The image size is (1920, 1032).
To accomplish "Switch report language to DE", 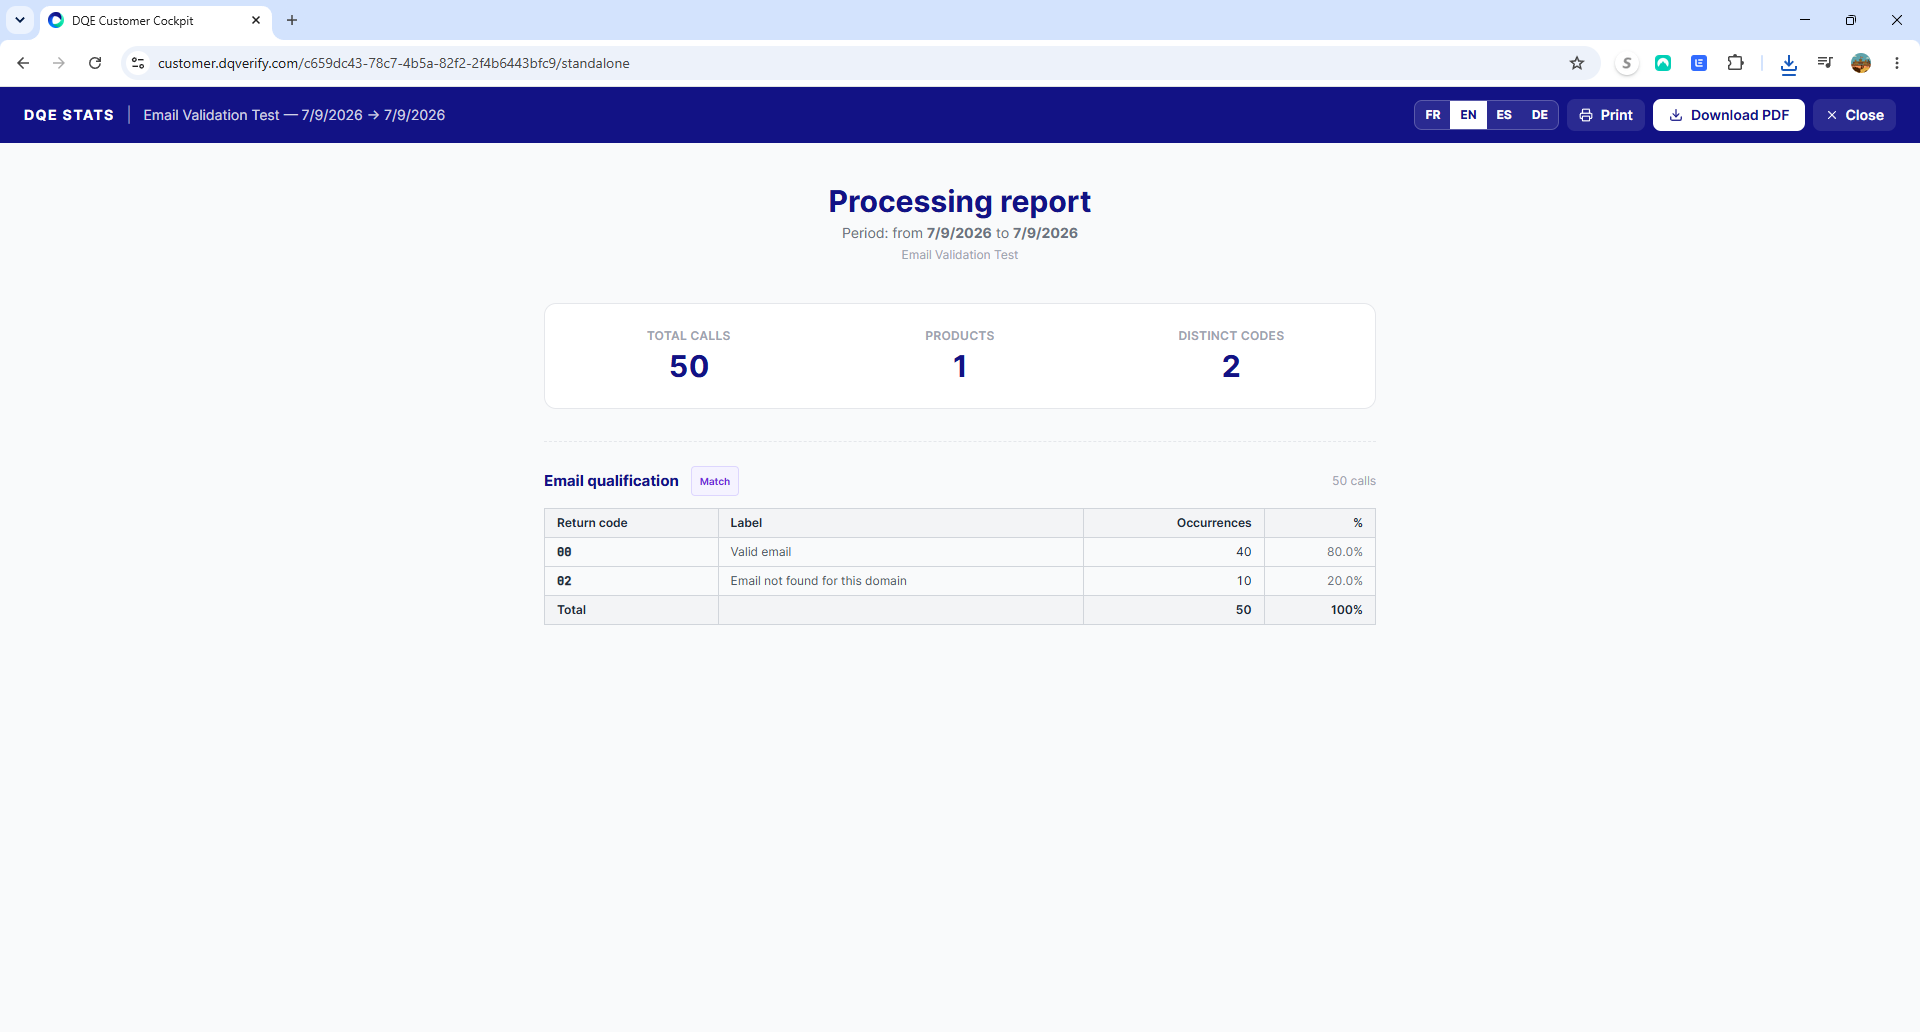I will point(1540,115).
